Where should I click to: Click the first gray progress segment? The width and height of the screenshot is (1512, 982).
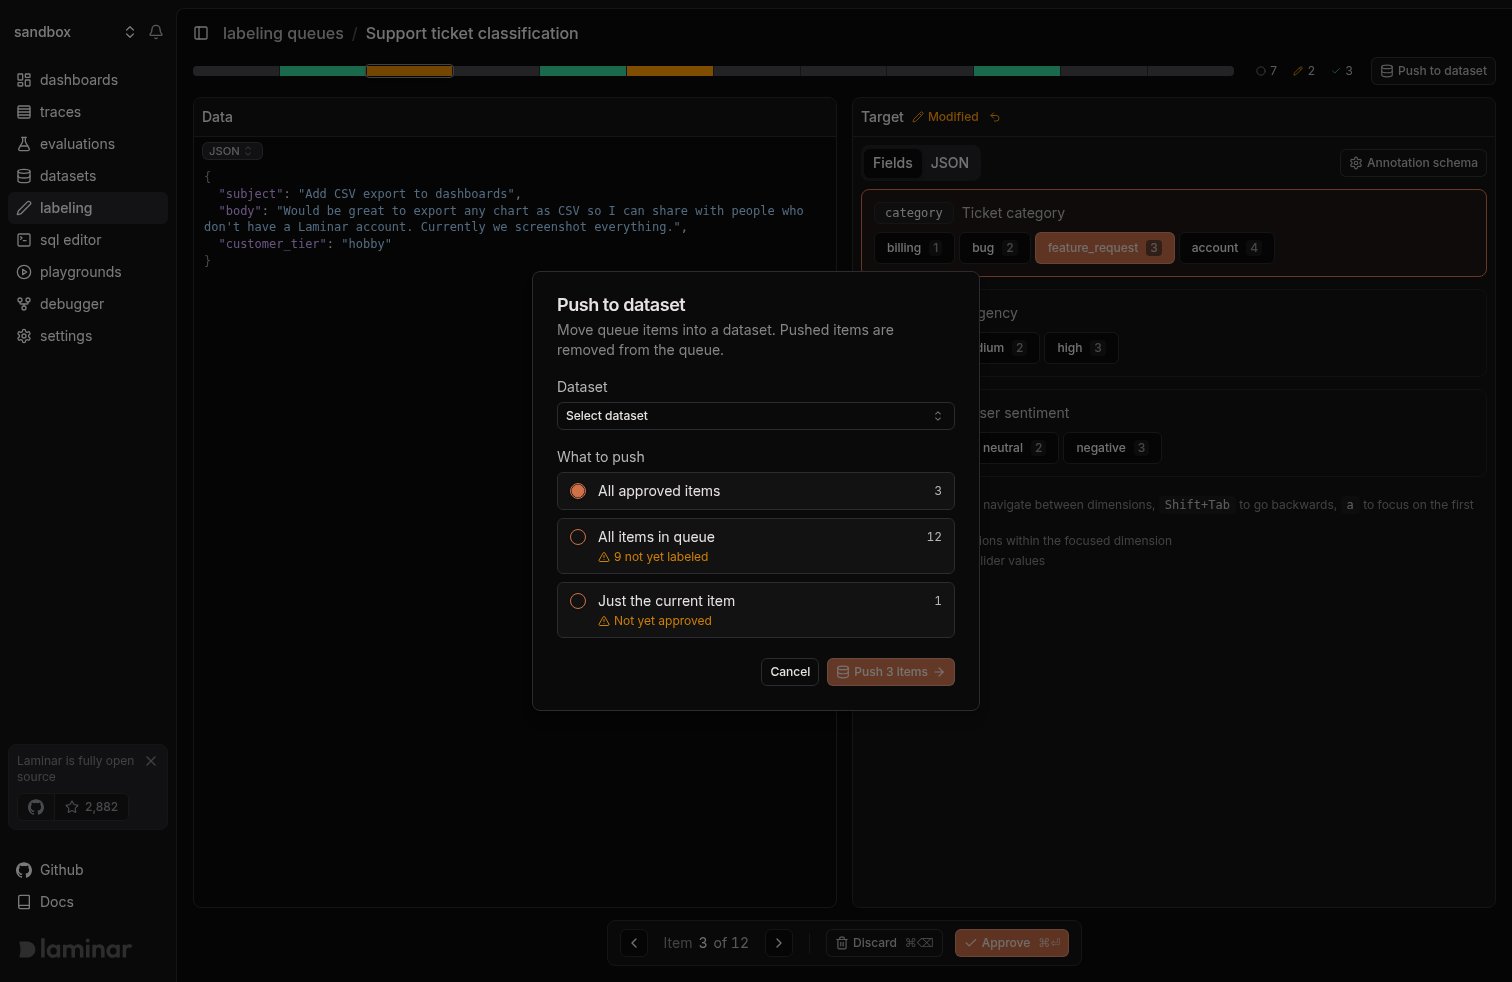click(x=236, y=71)
